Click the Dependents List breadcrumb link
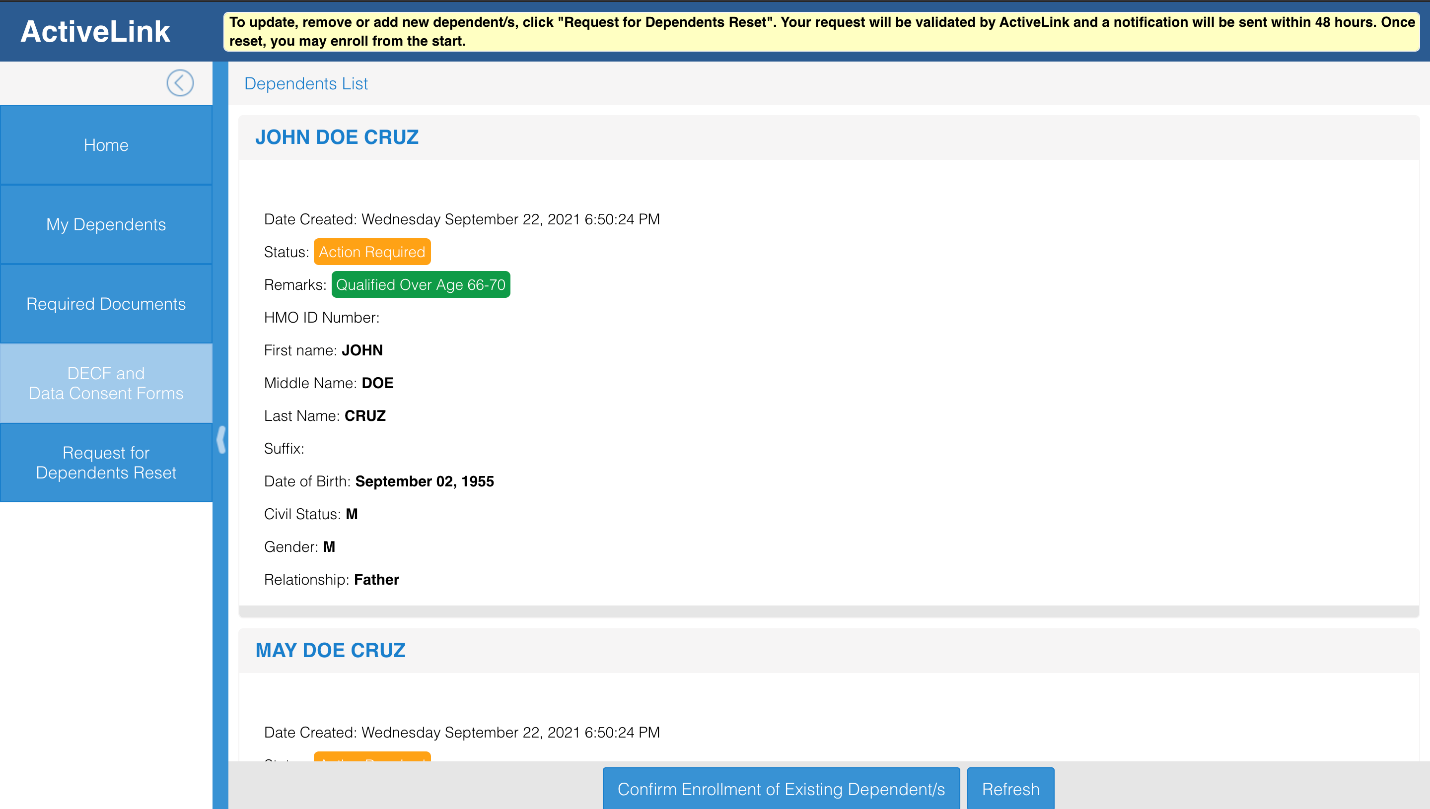1430x809 pixels. pyautogui.click(x=306, y=84)
